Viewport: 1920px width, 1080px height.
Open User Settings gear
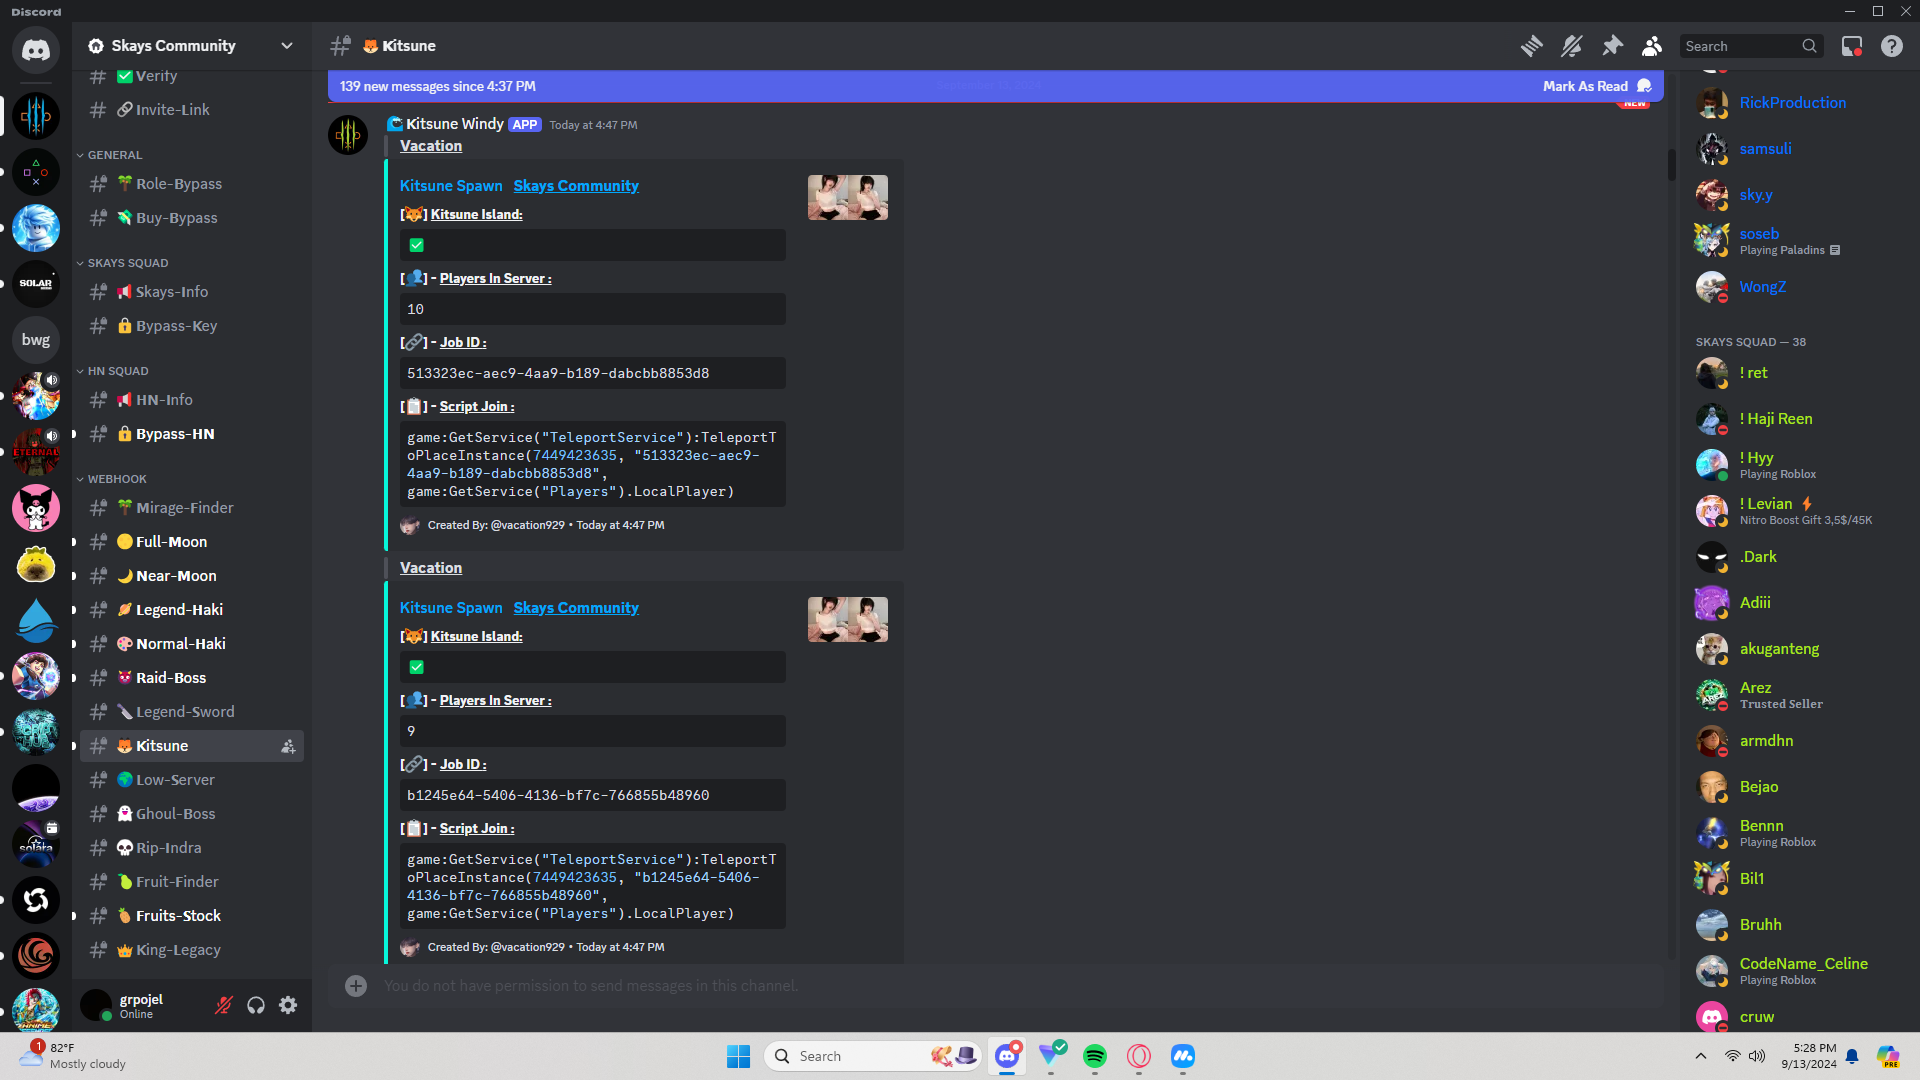(288, 1005)
